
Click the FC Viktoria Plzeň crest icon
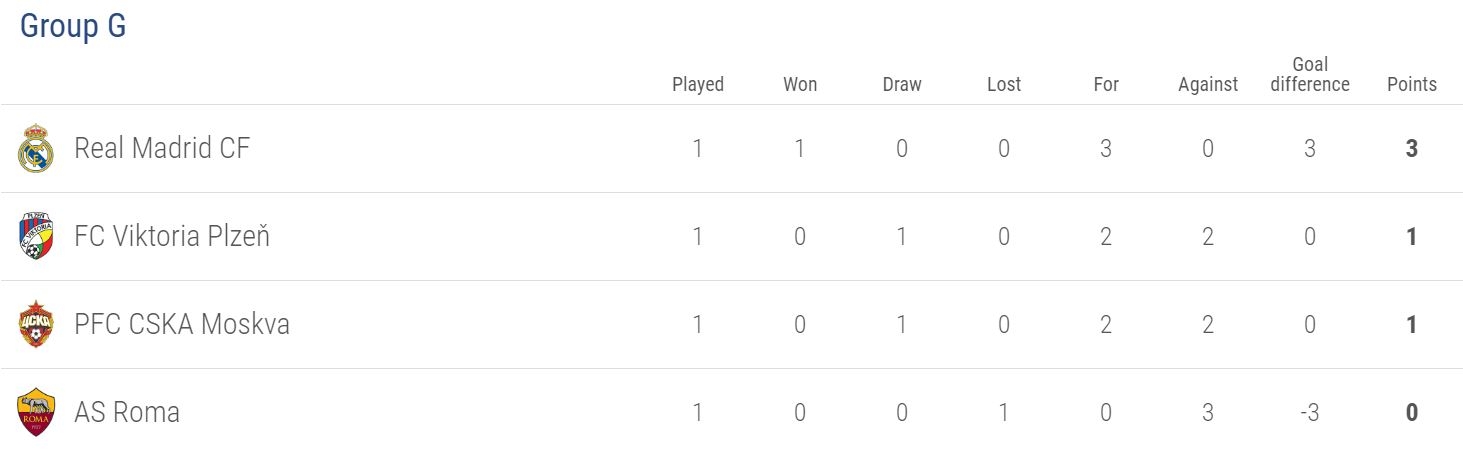[35, 237]
